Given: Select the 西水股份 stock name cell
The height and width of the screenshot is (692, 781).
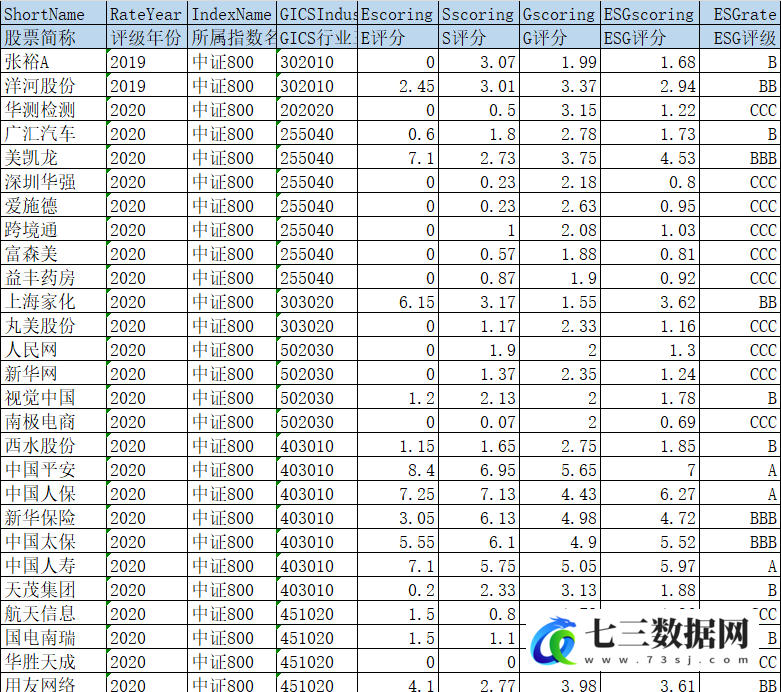Looking at the screenshot, I should click(53, 445).
